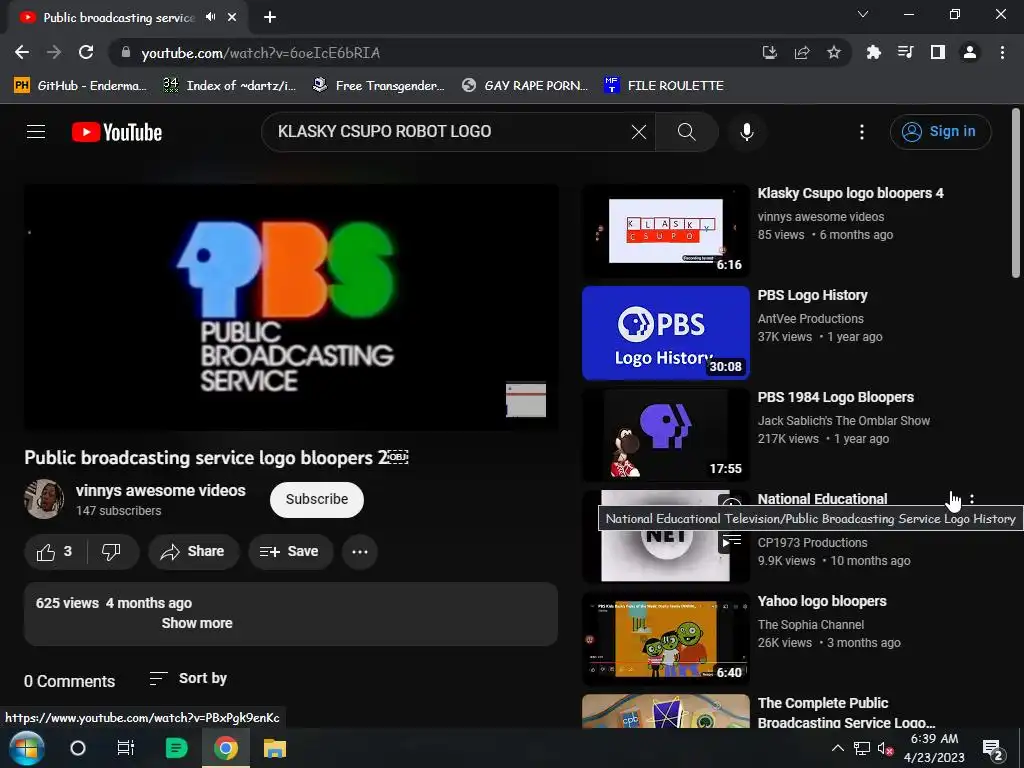The width and height of the screenshot is (1024, 768).
Task: Expand description with Show more
Action: [197, 623]
